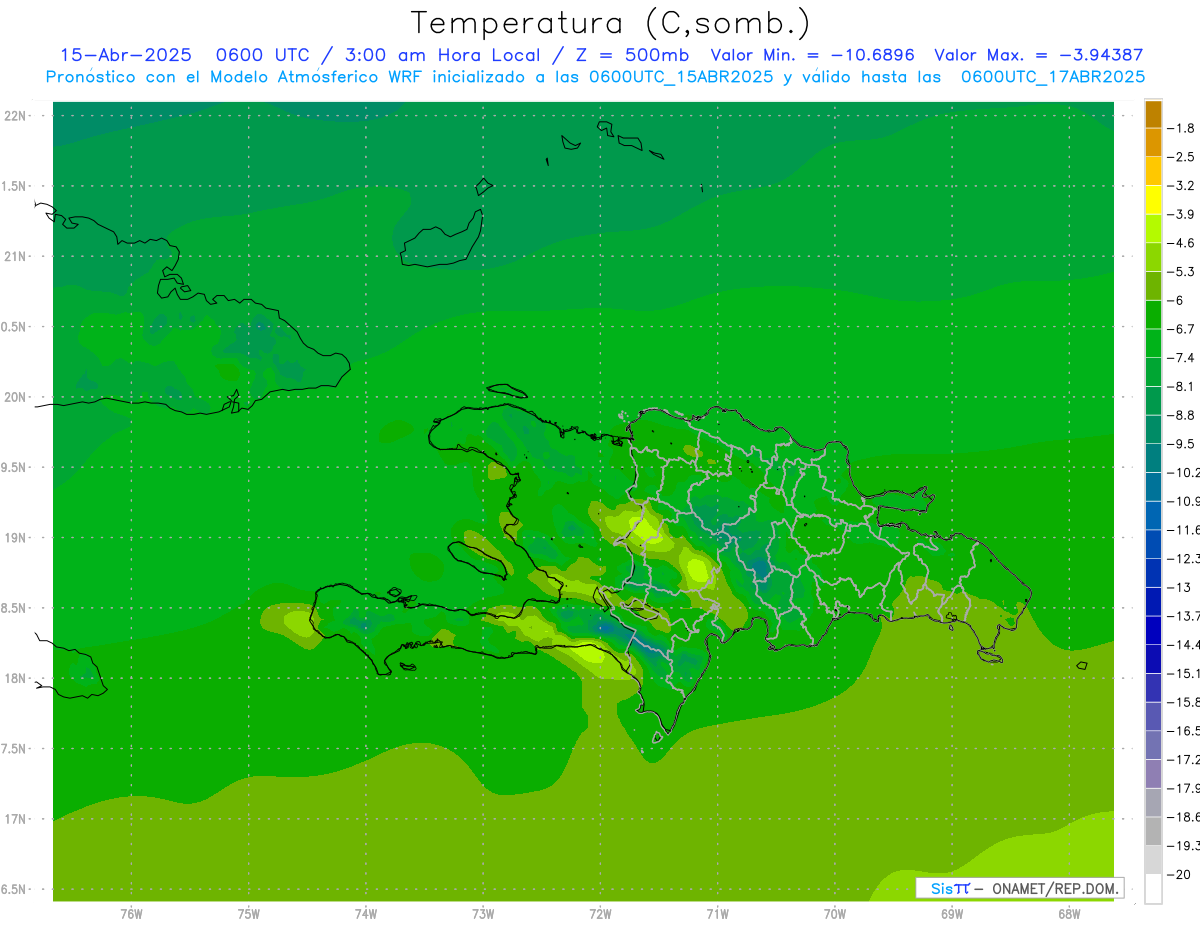Screen dimensions: 1200x927
Task: Click the '22N' latitude label
Action: coord(16,116)
